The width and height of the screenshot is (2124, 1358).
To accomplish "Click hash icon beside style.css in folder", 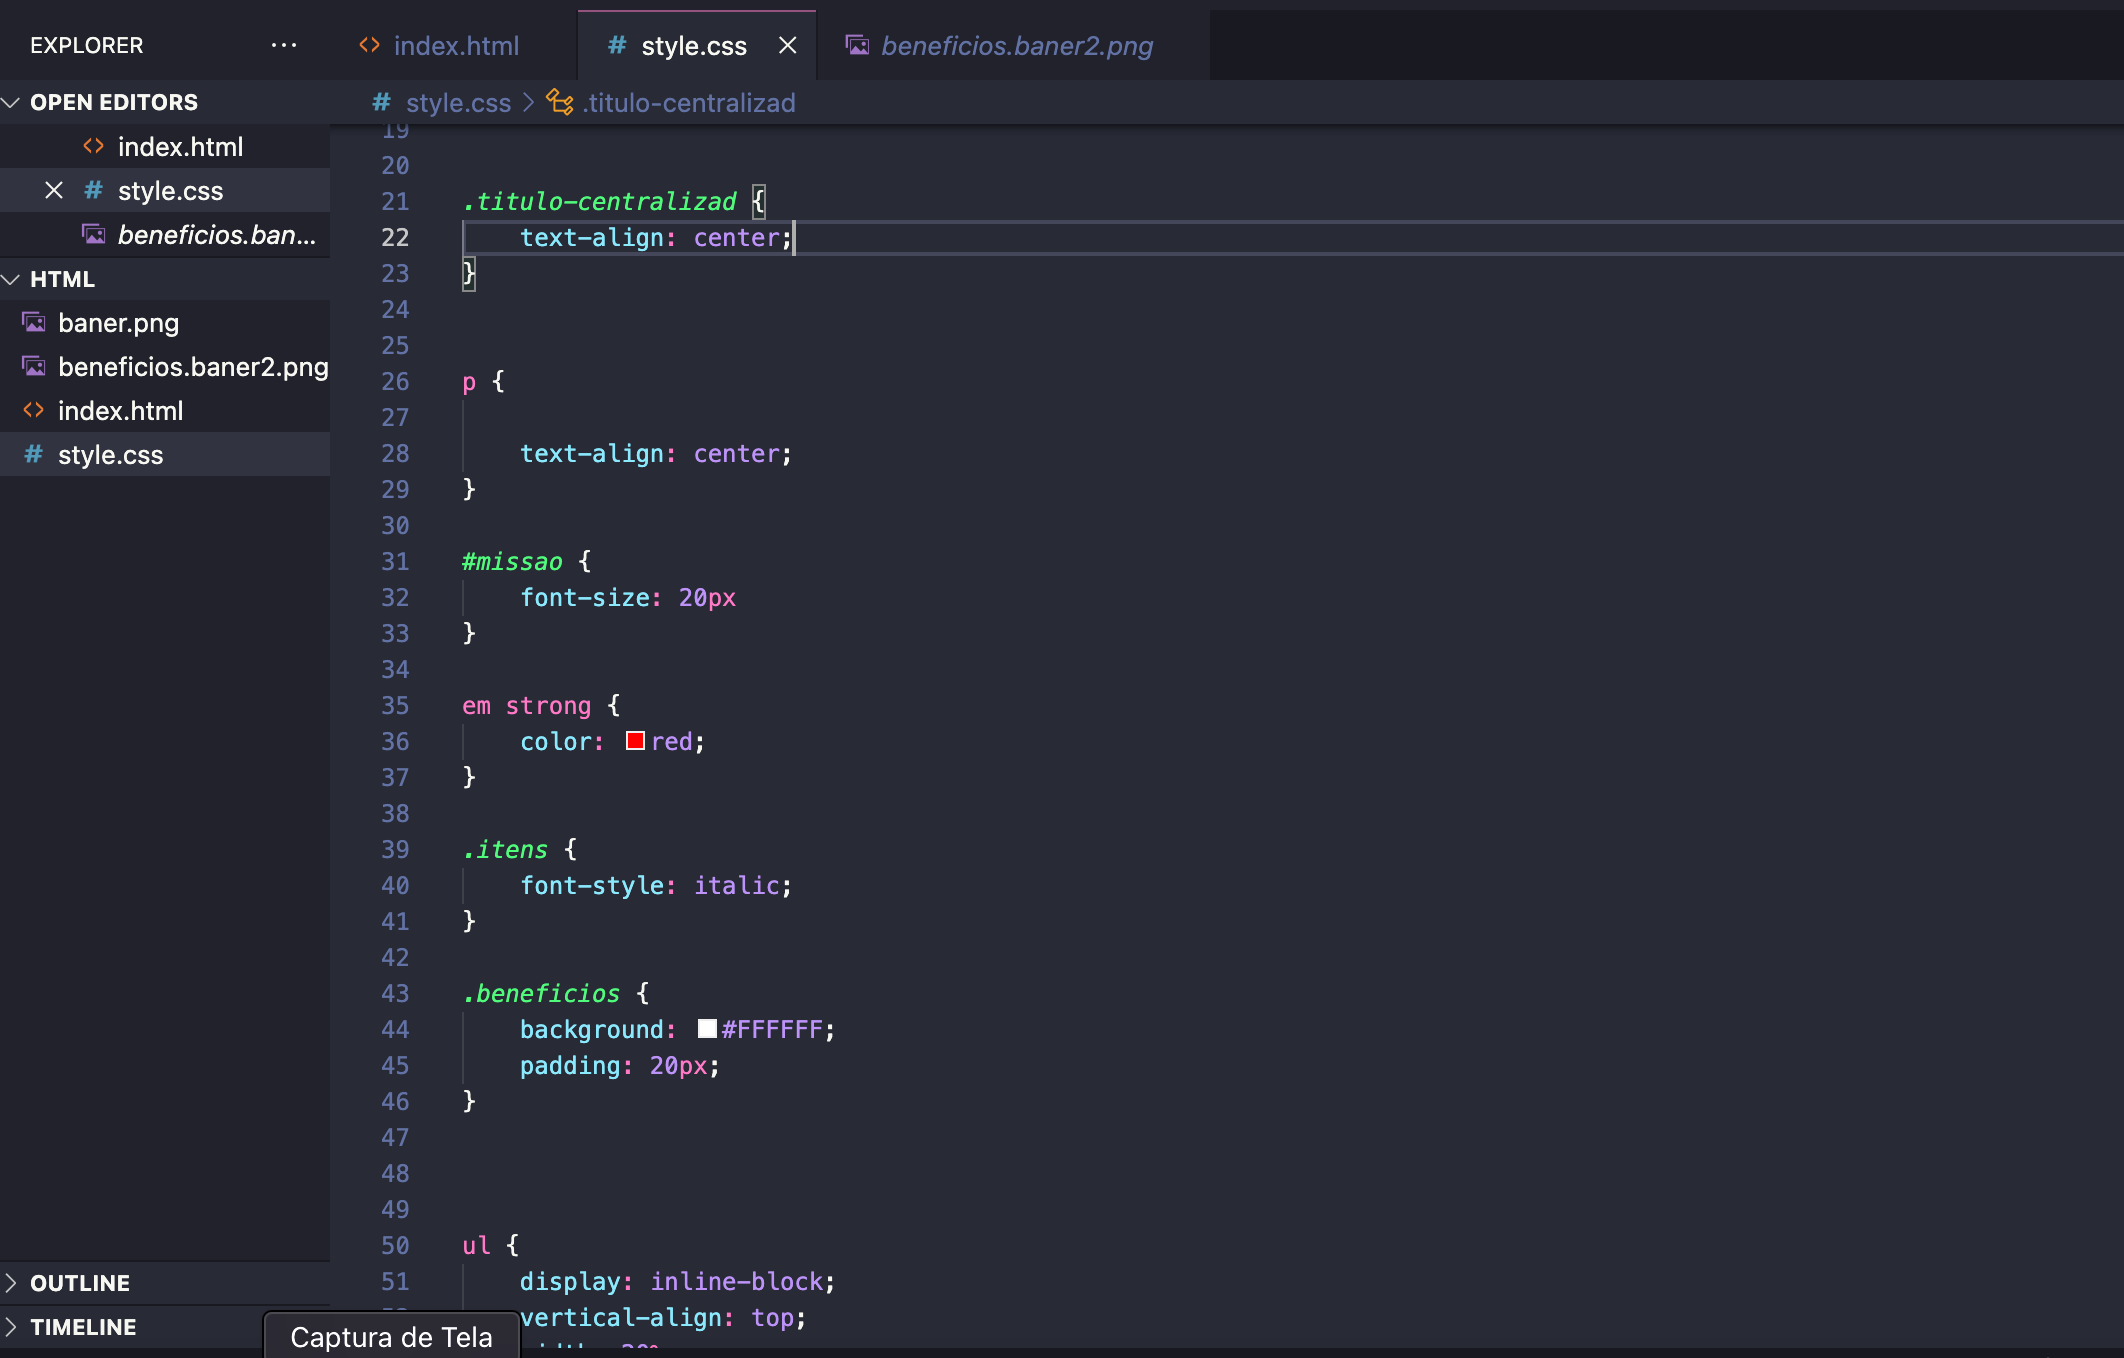I will pyautogui.click(x=33, y=454).
